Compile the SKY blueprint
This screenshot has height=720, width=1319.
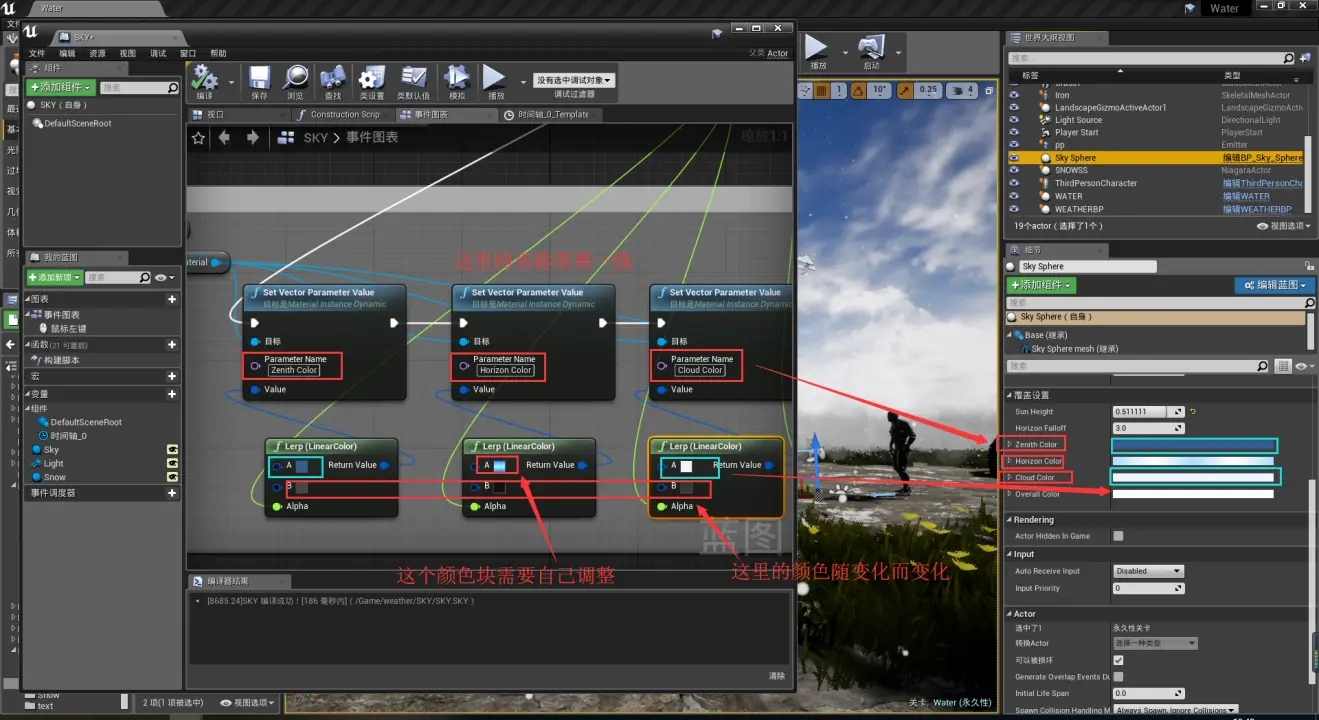(205, 80)
